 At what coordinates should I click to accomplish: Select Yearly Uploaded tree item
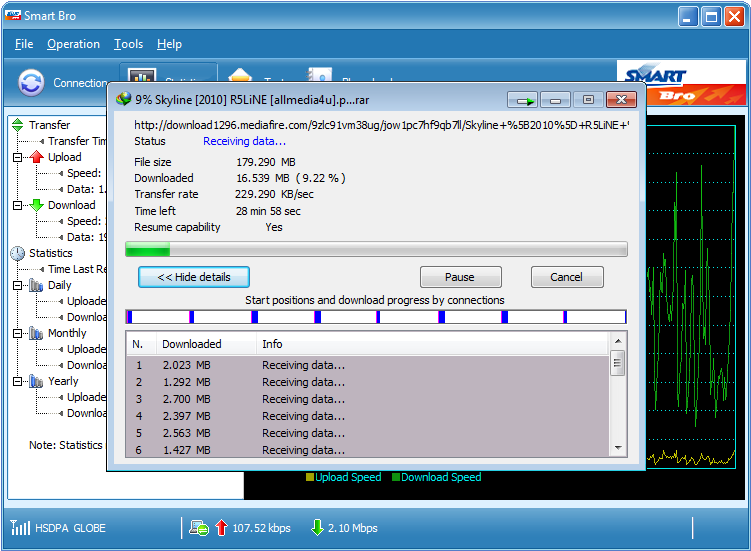pyautogui.click(x=86, y=397)
